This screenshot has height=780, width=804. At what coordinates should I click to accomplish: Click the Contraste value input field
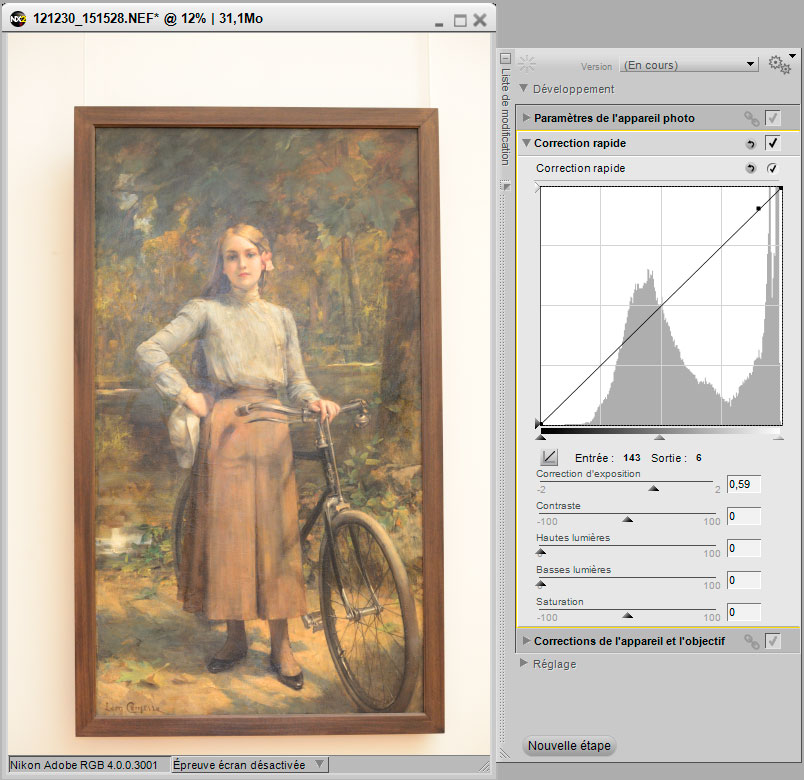point(743,516)
